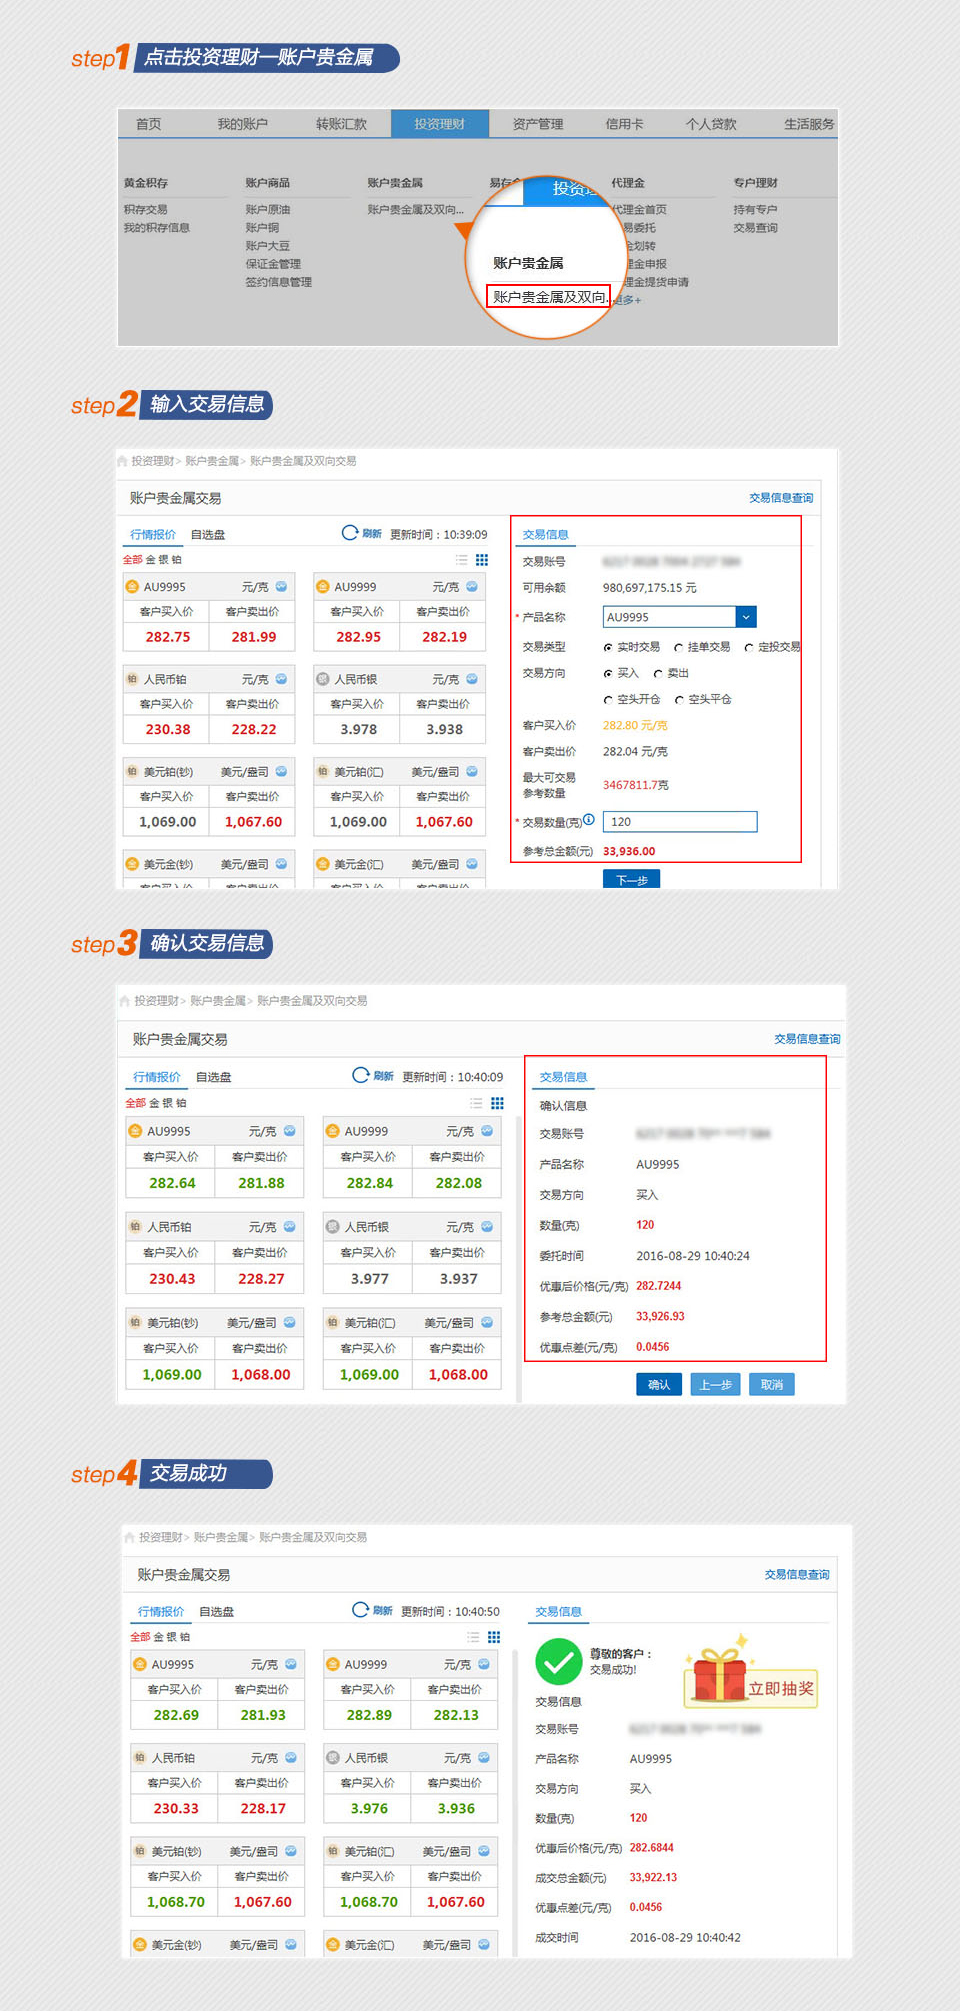Click the info icon next to 交易数量(克)
The width and height of the screenshot is (960, 2011).
tap(589, 820)
